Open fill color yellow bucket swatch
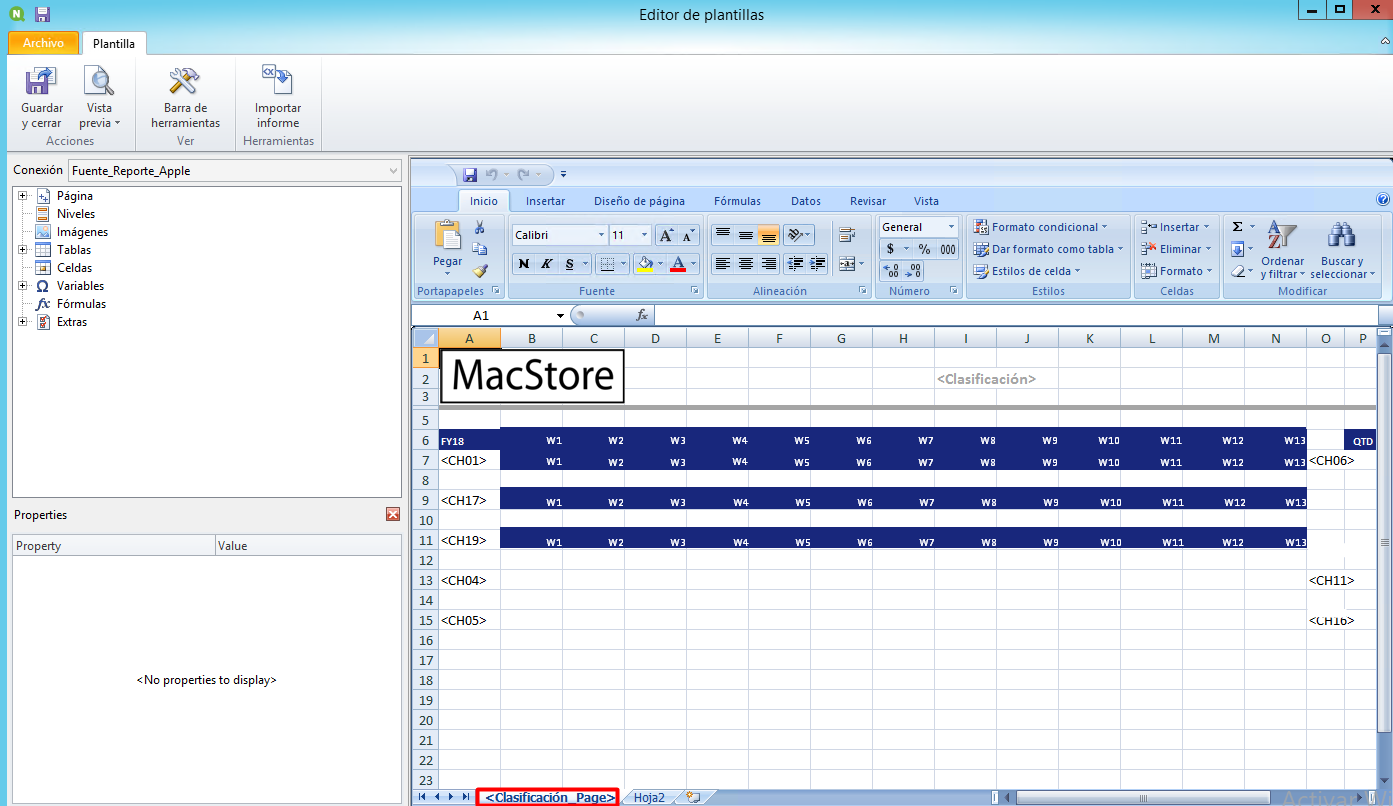Image resolution: width=1393 pixels, height=806 pixels. pos(645,264)
